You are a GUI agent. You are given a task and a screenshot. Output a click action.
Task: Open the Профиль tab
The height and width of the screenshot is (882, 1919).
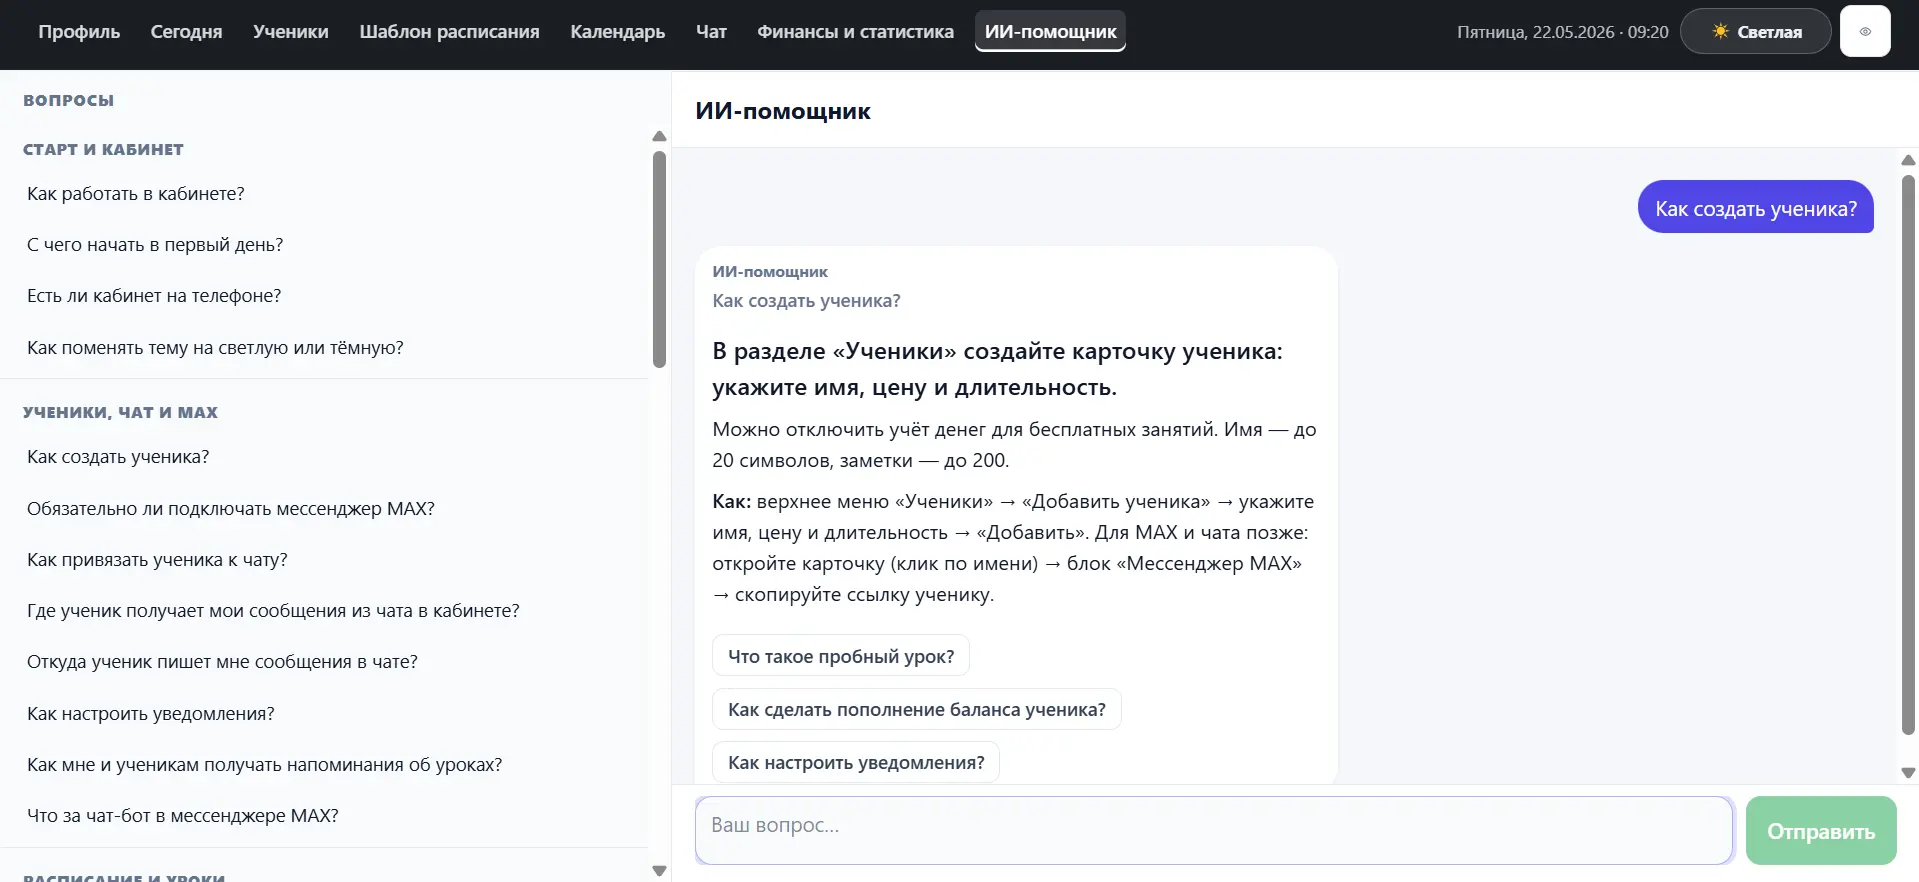(79, 31)
